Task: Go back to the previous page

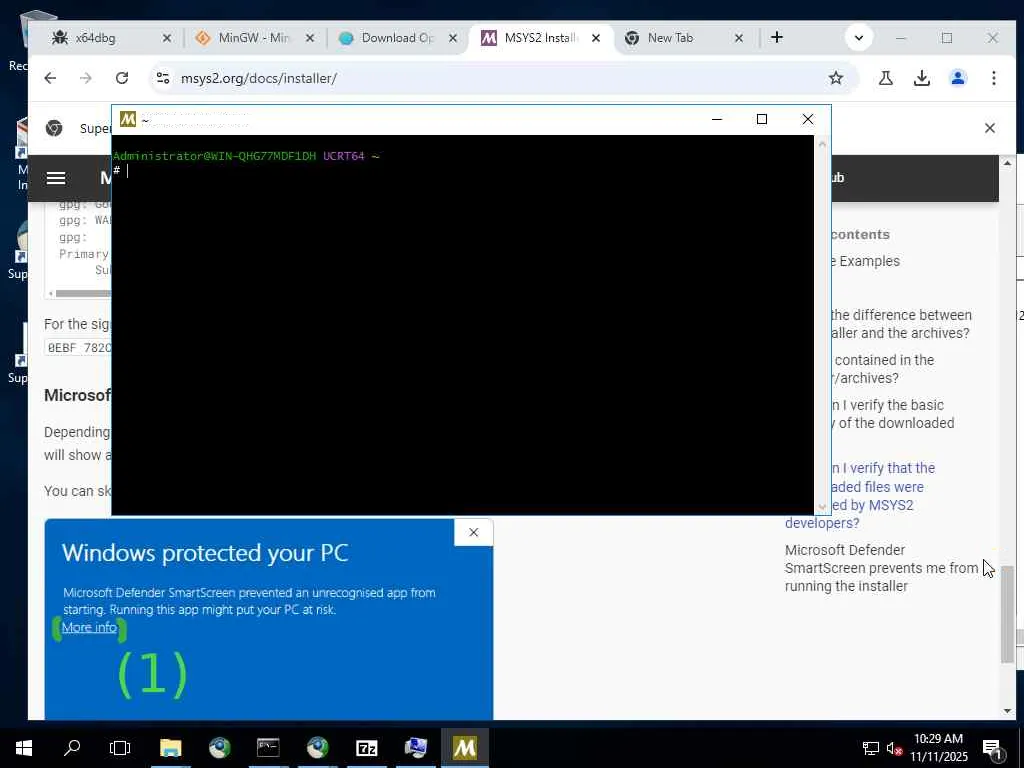Action: coord(50,78)
